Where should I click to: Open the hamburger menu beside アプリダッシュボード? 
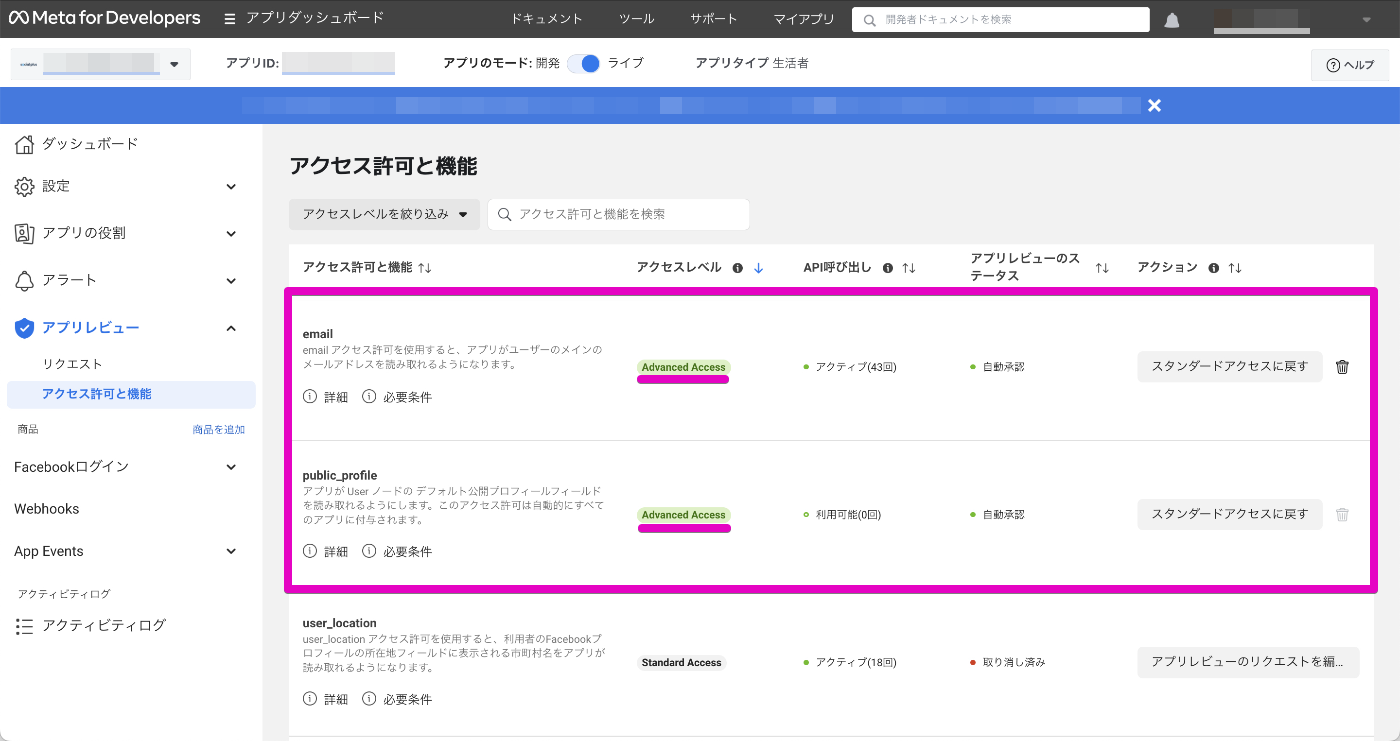[x=230, y=19]
